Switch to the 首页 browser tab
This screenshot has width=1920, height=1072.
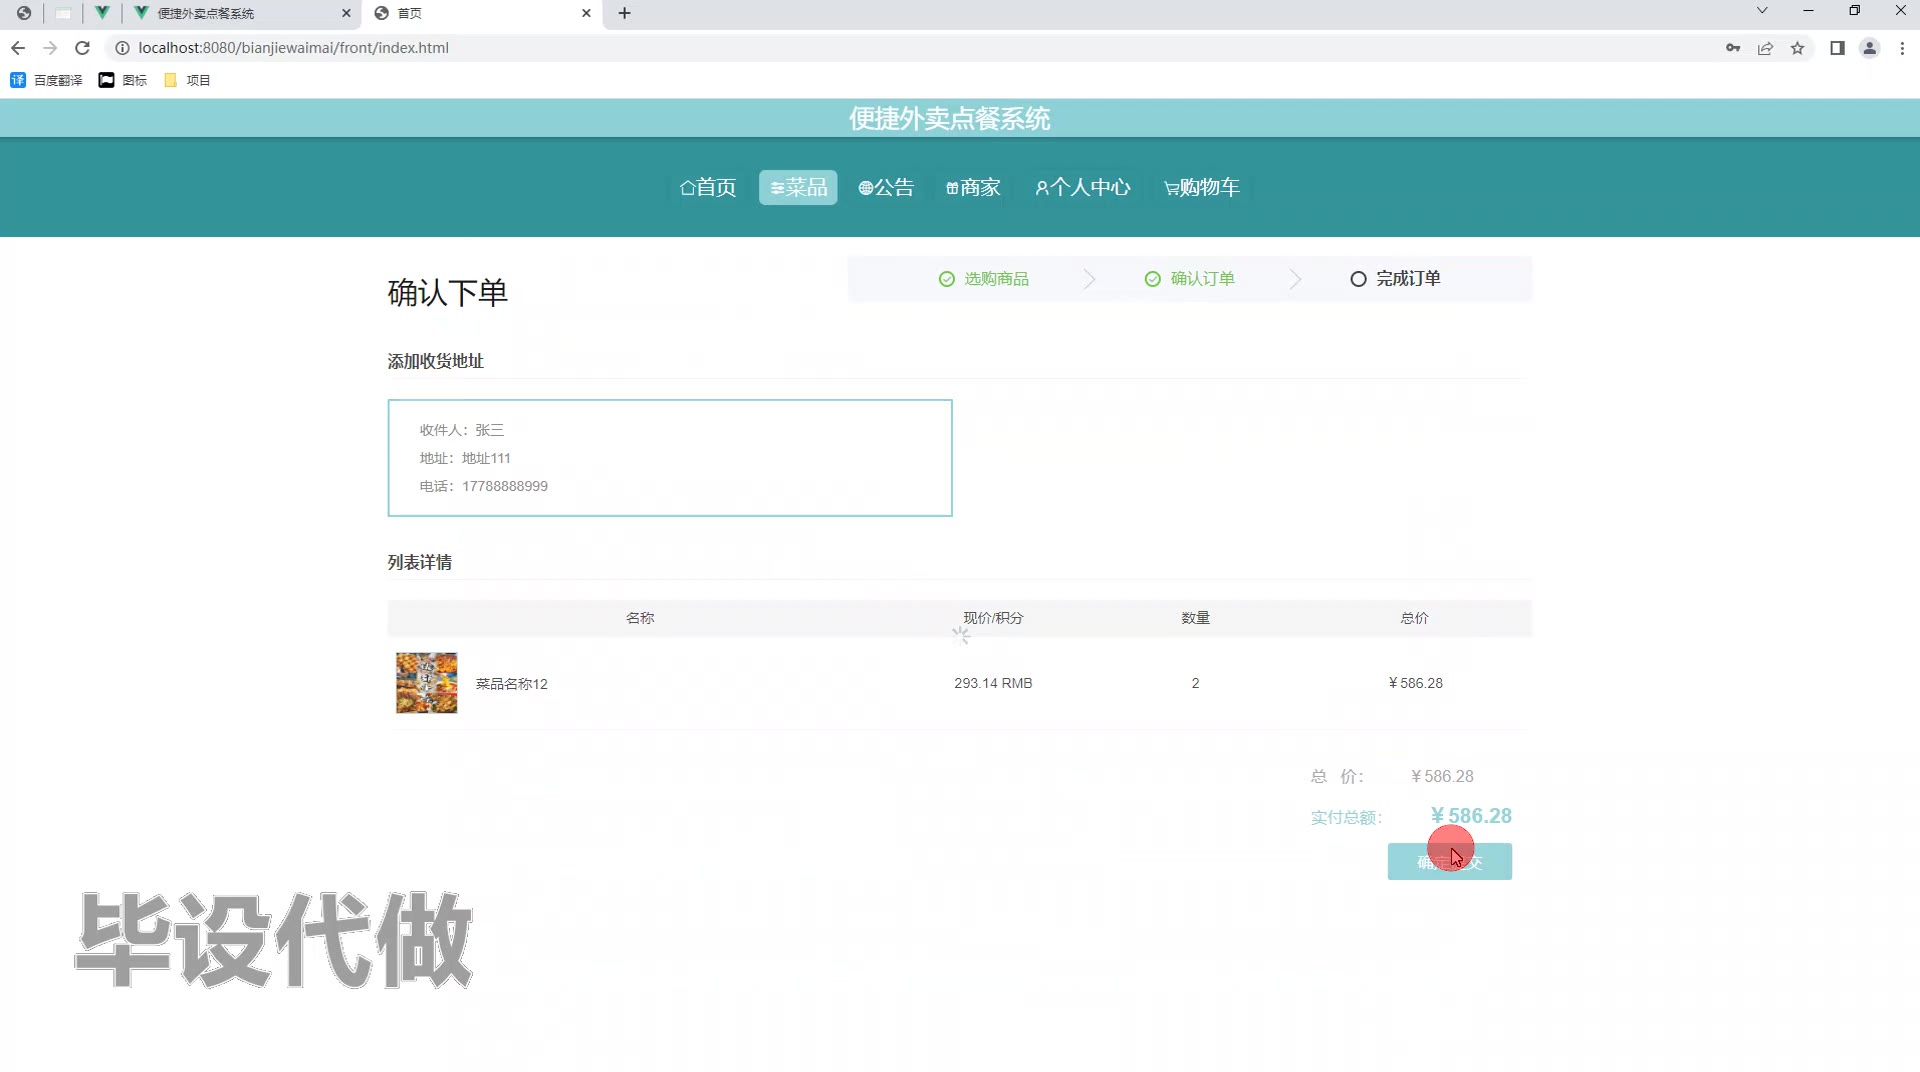pyautogui.click(x=482, y=13)
